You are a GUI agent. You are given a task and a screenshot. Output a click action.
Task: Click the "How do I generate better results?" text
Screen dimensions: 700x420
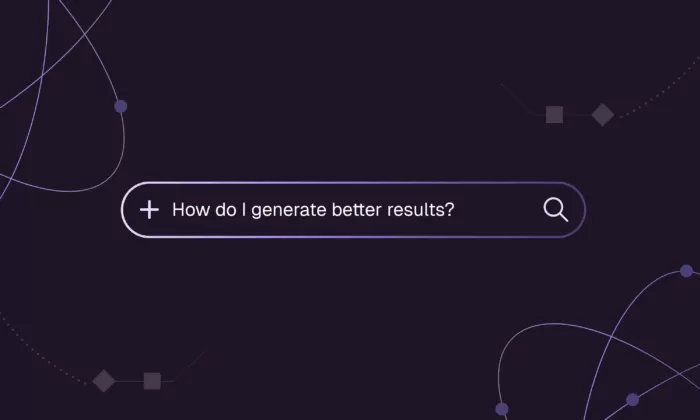click(313, 210)
